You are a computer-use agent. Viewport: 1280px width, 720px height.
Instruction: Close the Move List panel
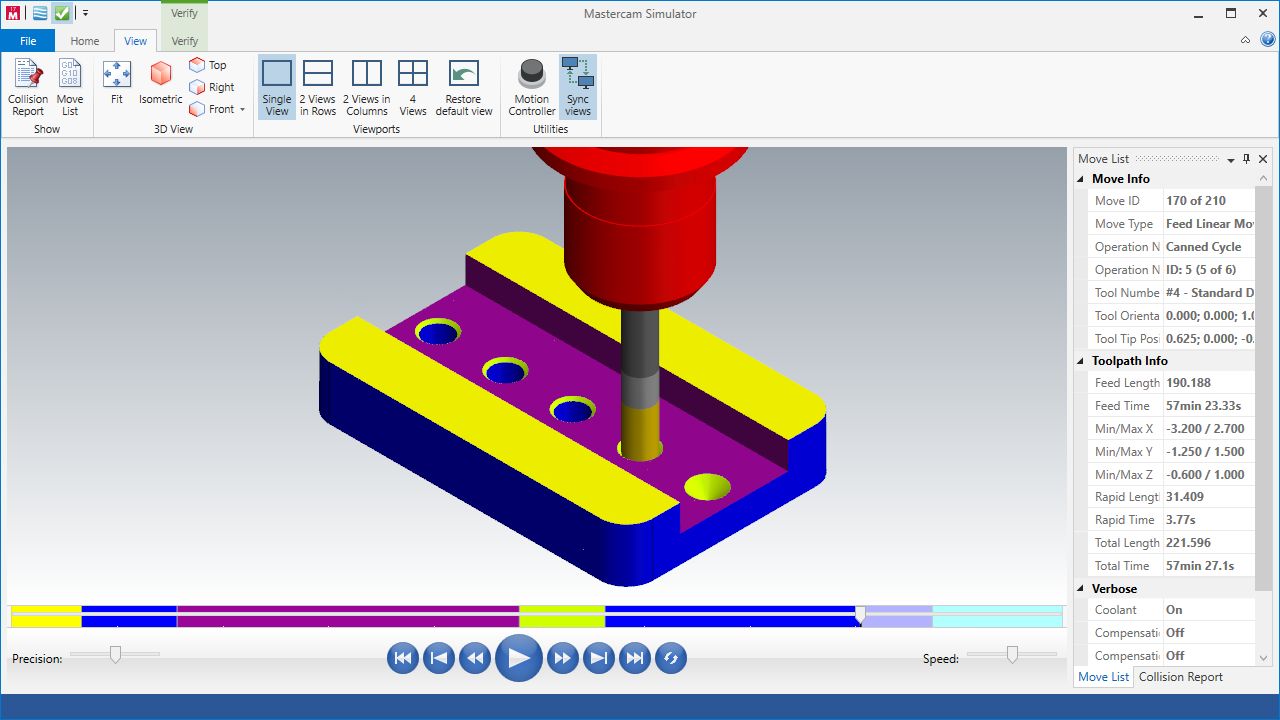pyautogui.click(x=1263, y=159)
